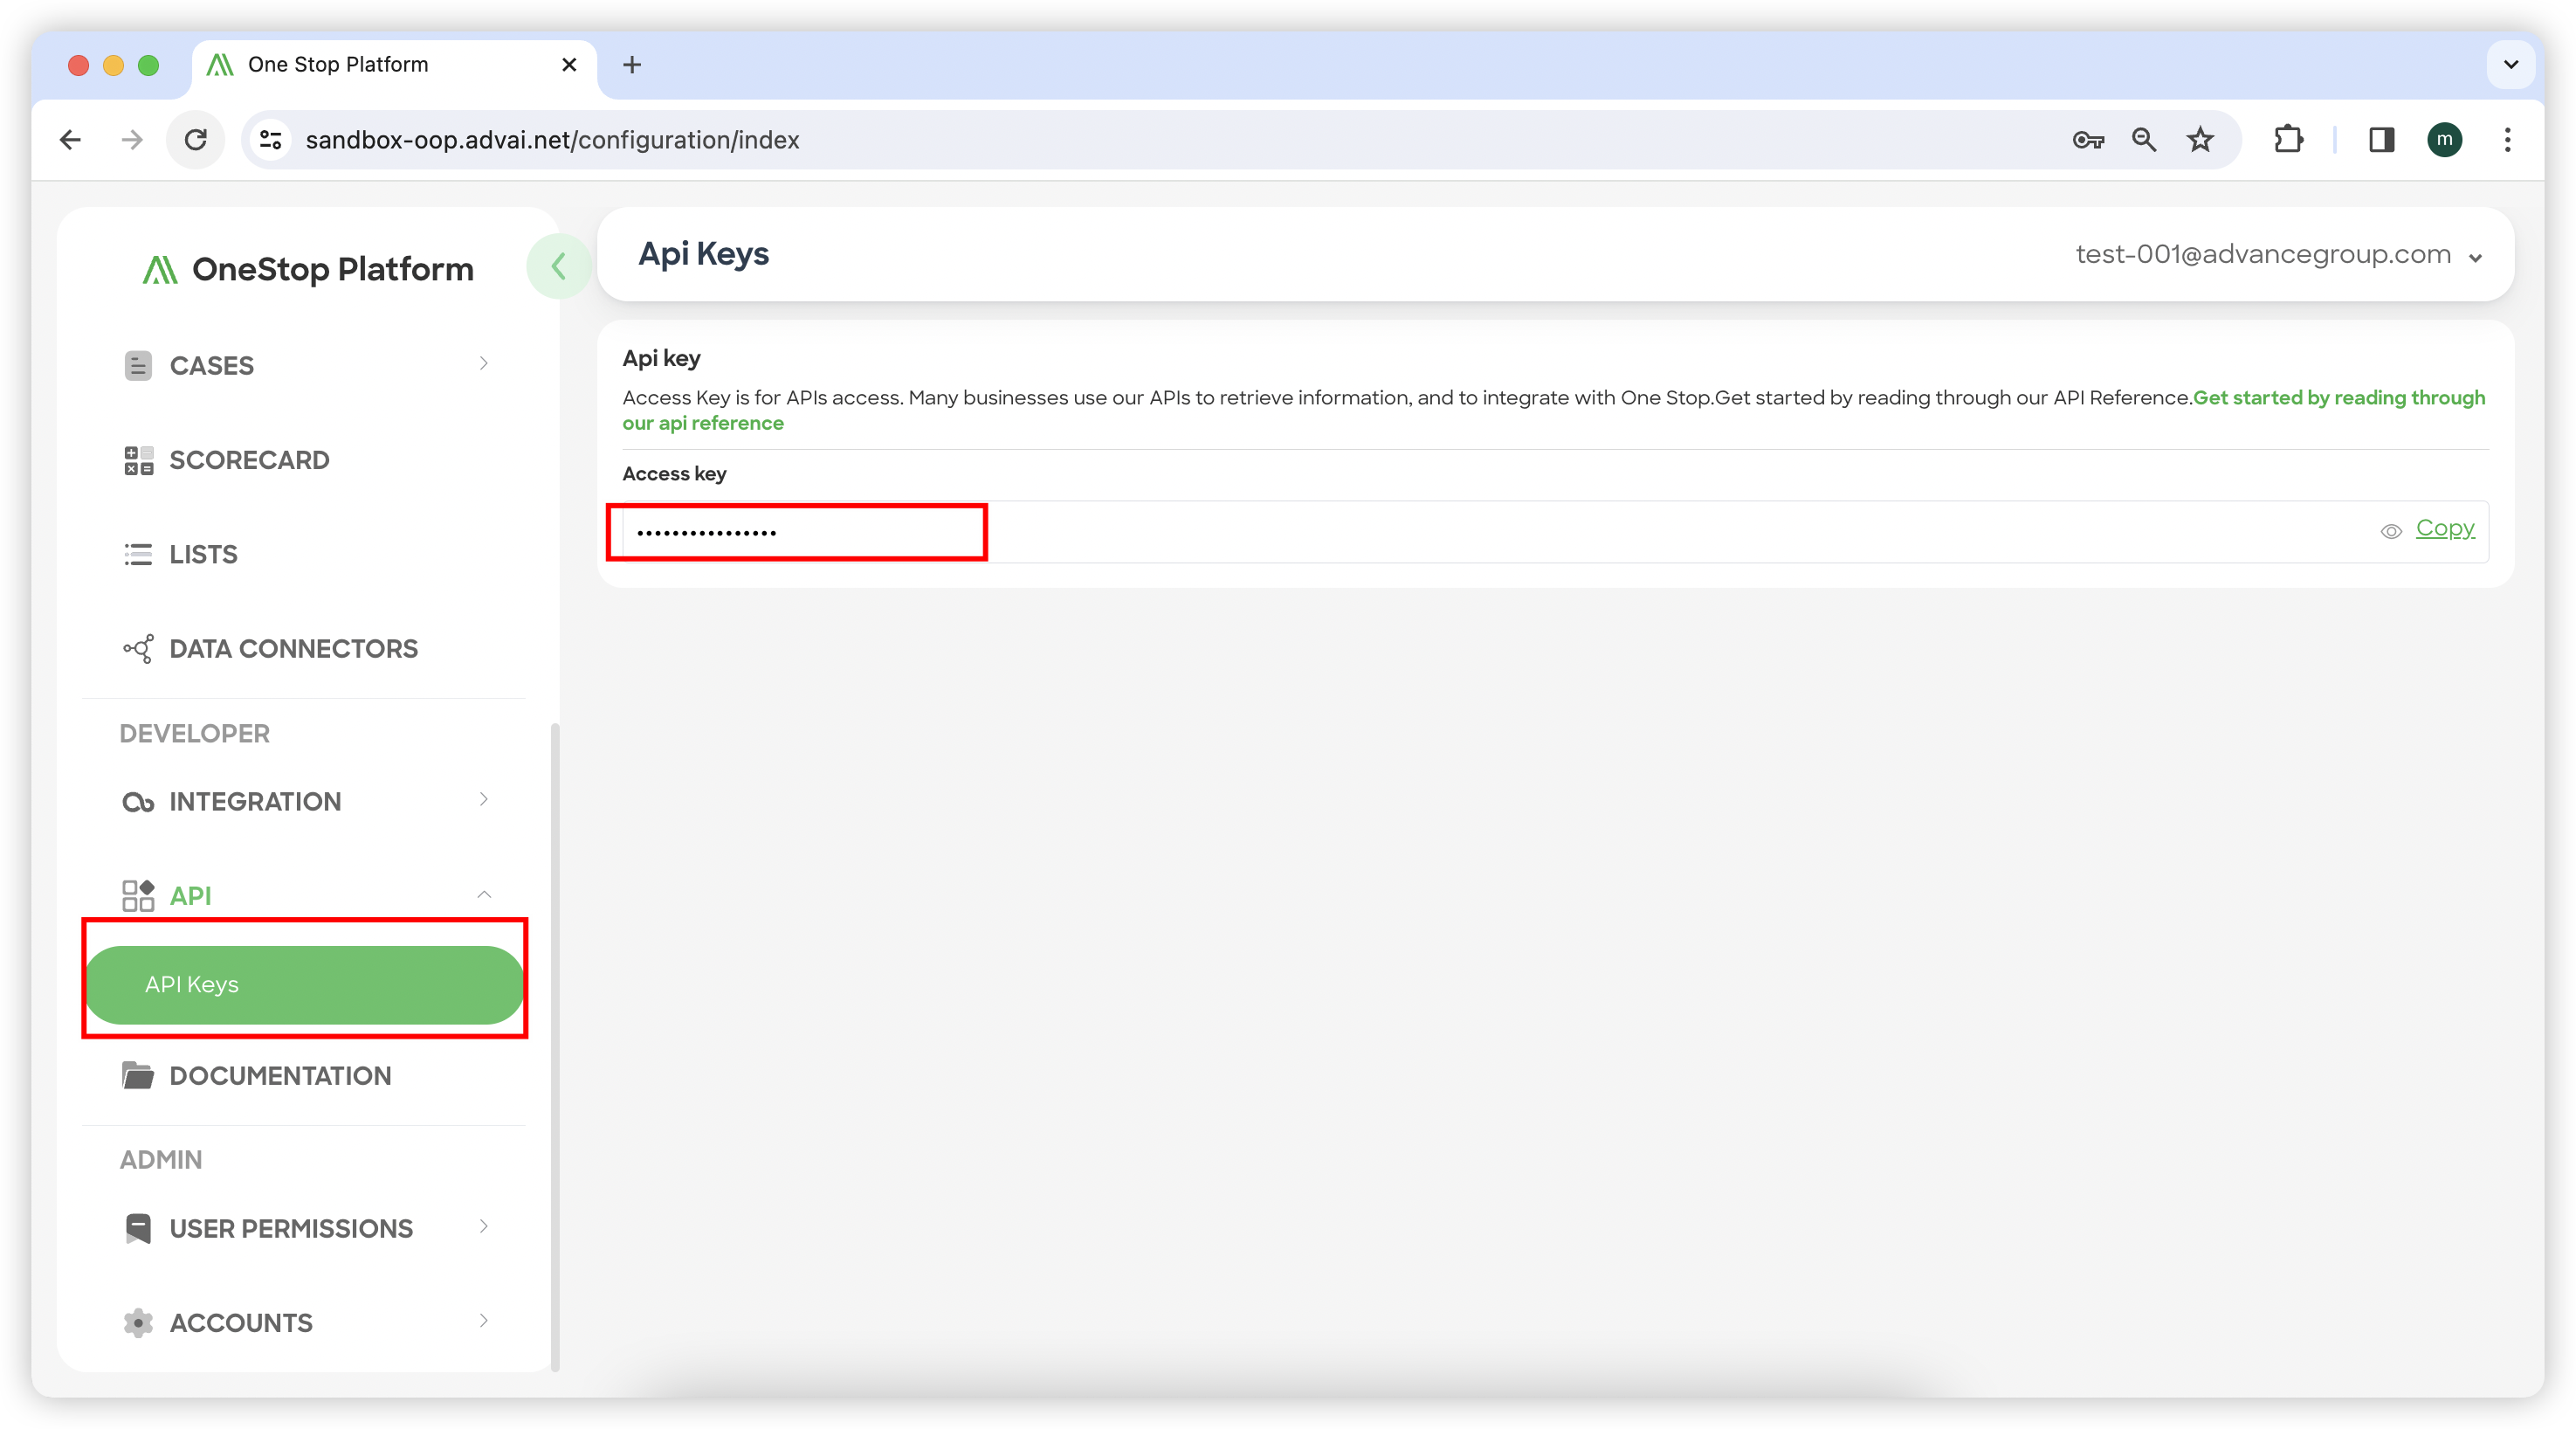Click the Integration link icon
Viewport: 2576px width, 1429px height.
coord(138,802)
